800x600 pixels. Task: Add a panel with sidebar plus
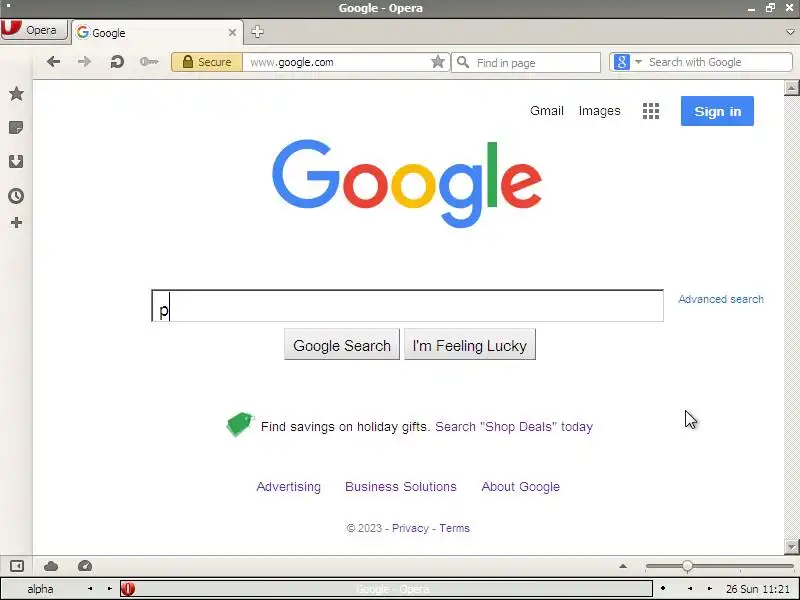point(16,222)
